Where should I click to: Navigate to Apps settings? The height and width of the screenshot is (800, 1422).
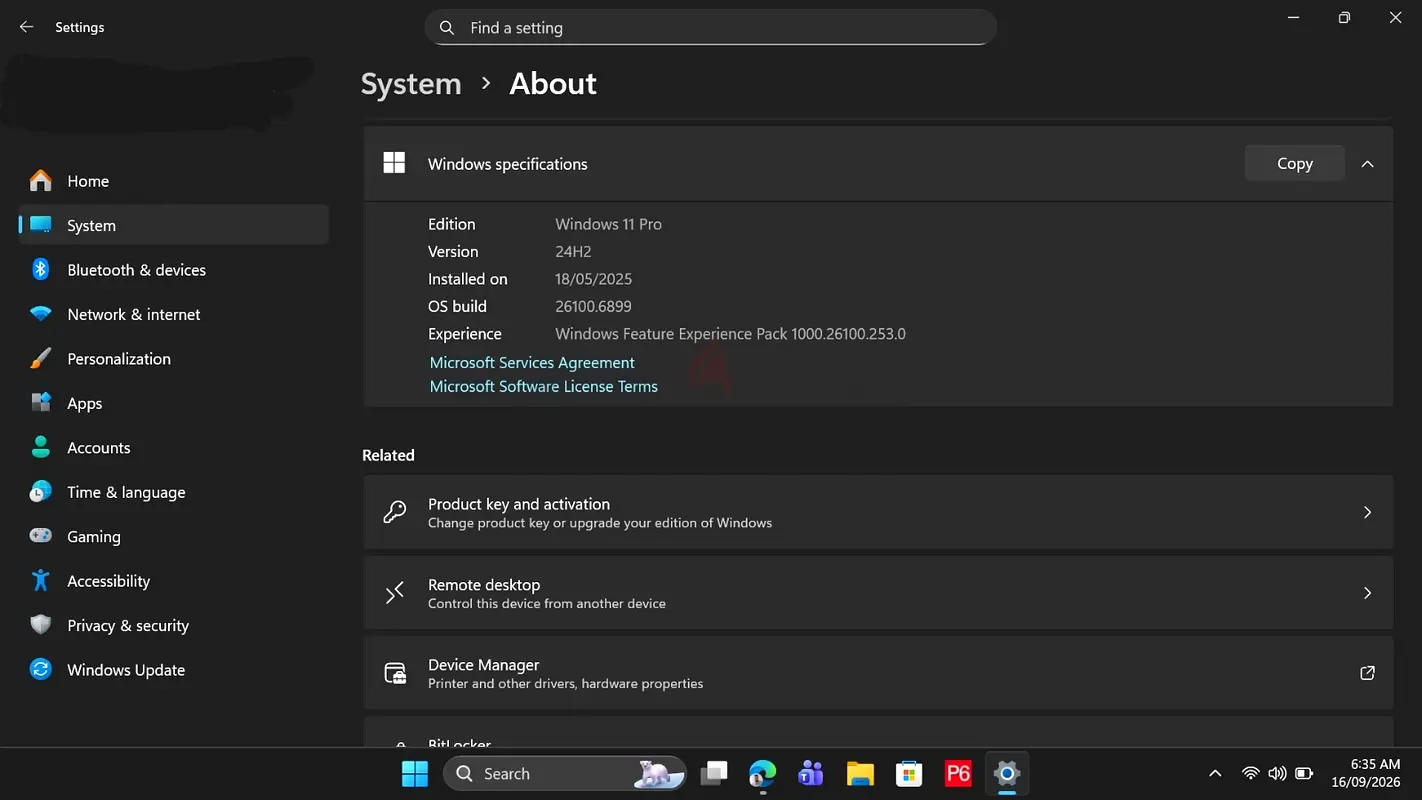[x=174, y=403]
